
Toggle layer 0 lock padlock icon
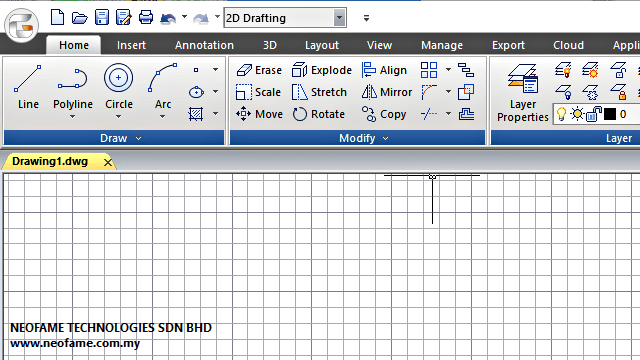tap(594, 114)
